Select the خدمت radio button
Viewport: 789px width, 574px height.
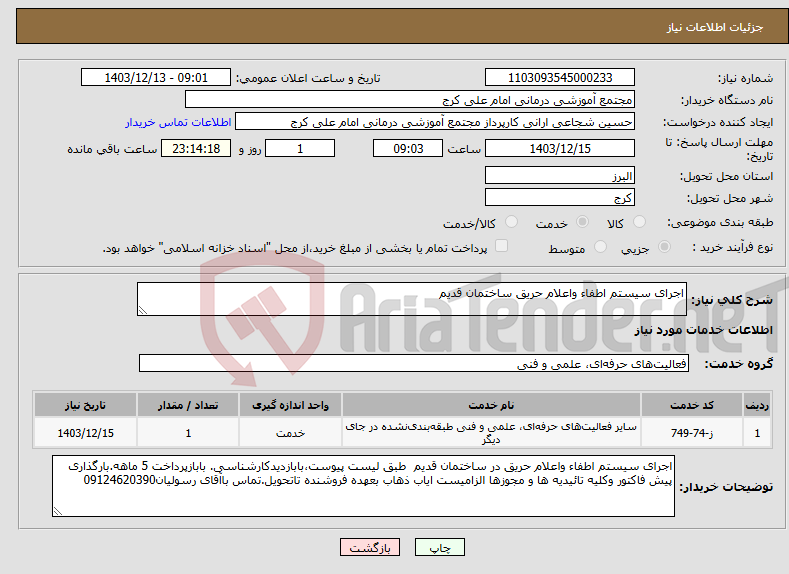pos(582,222)
